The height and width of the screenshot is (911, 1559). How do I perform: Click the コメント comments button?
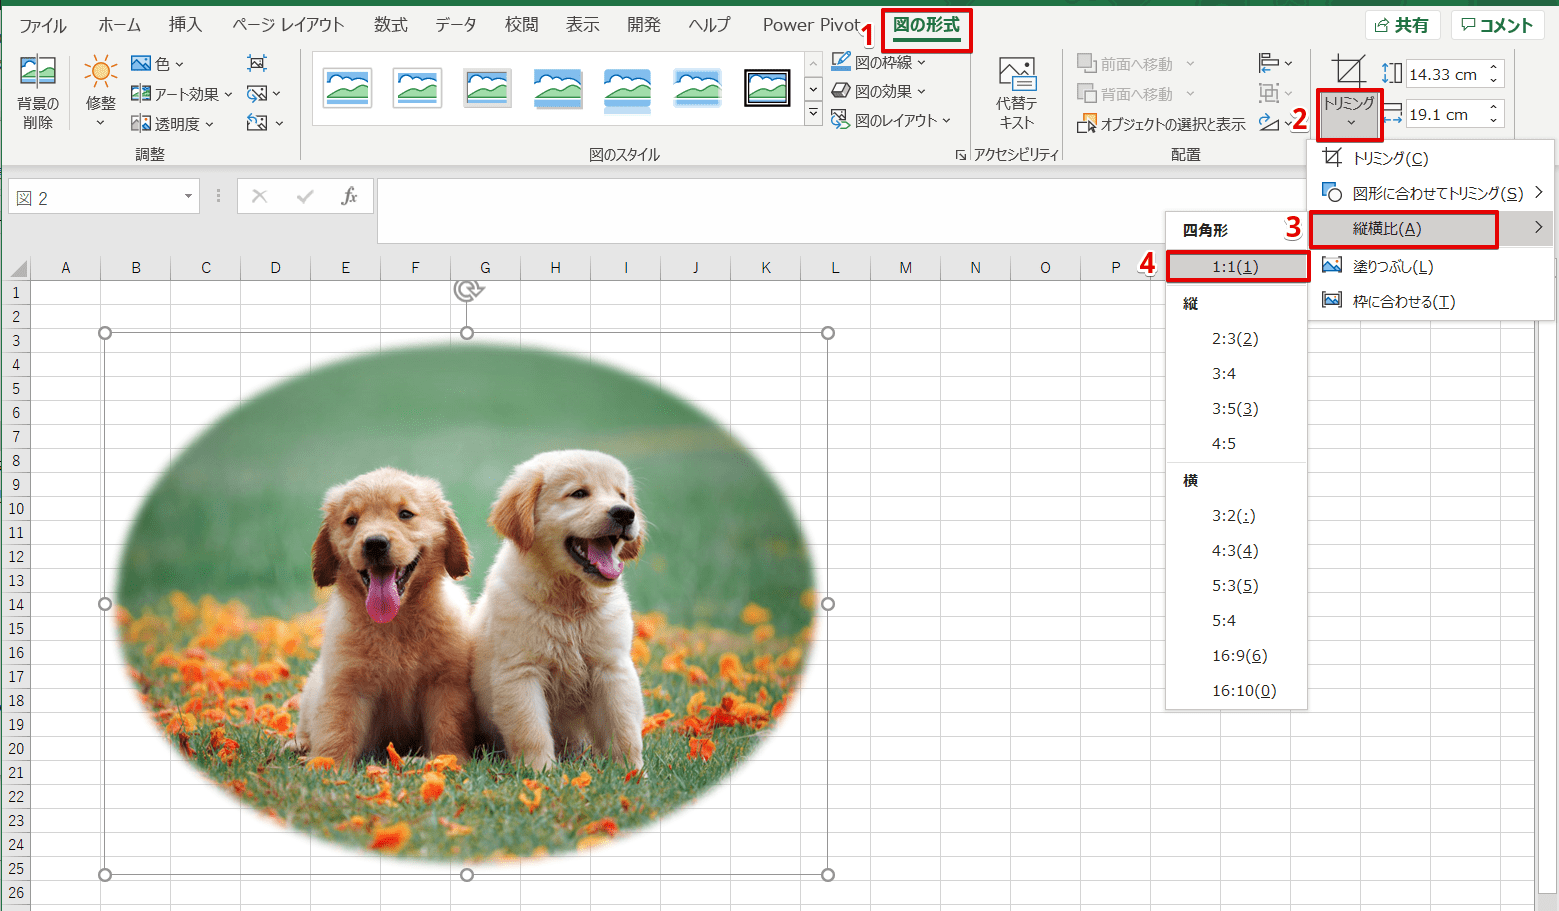pos(1497,25)
